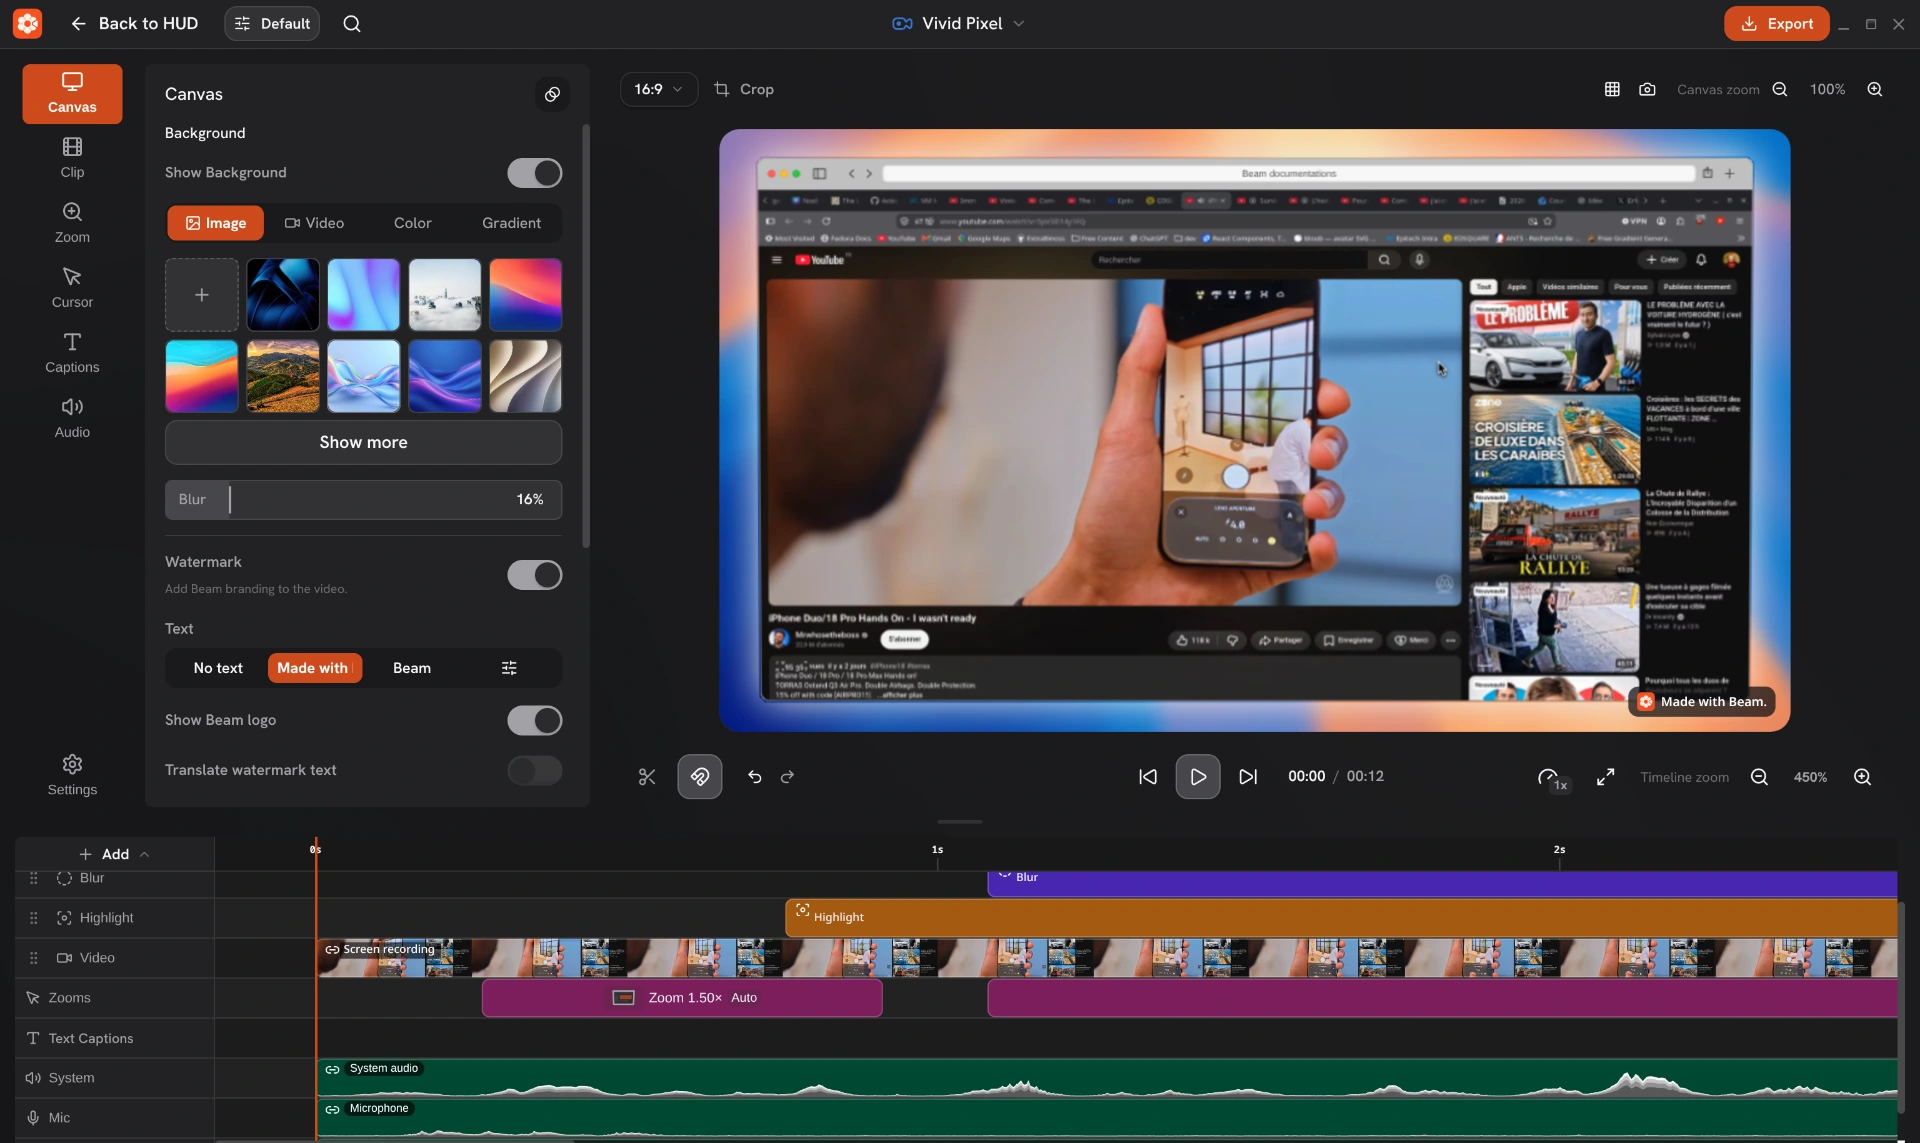Toggle the Watermark switch

tap(535, 575)
